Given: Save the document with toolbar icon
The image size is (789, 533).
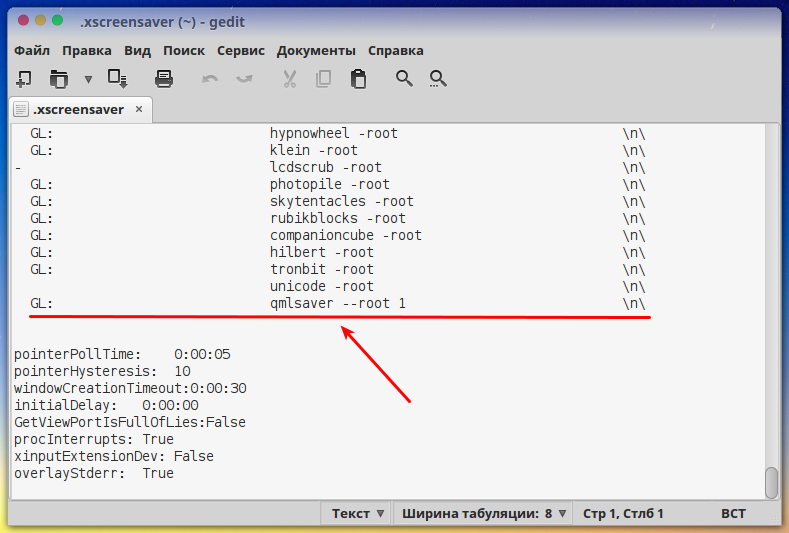Looking at the screenshot, I should coord(118,79).
